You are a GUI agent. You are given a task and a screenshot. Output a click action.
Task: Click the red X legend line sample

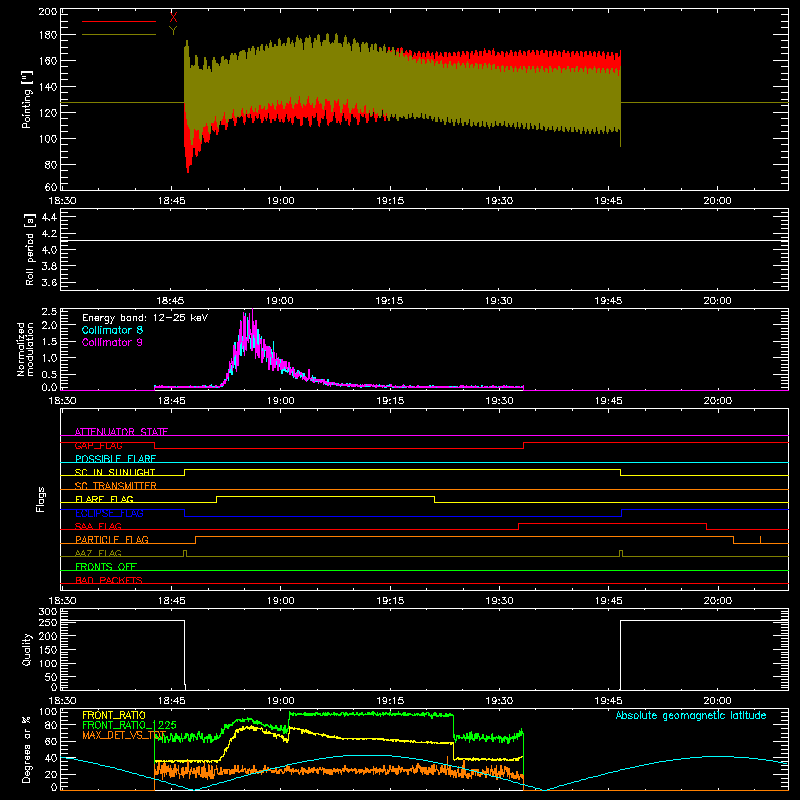[x=119, y=21]
